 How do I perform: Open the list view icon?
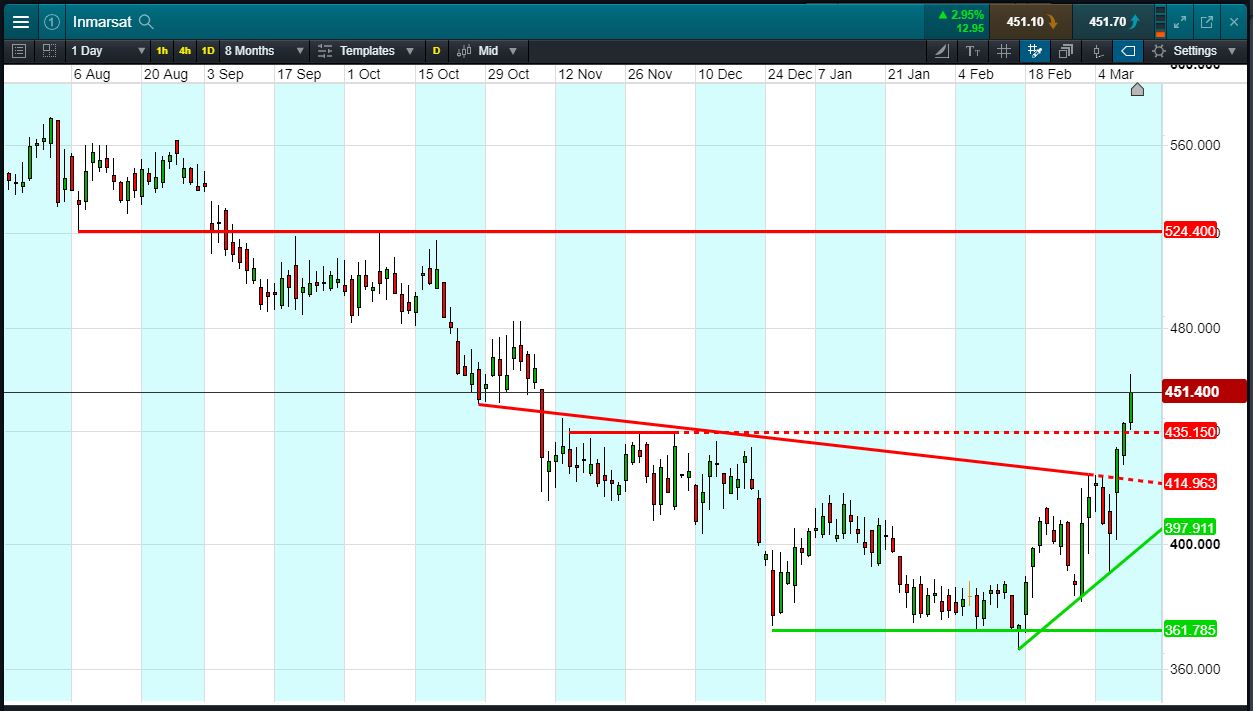[x=19, y=50]
